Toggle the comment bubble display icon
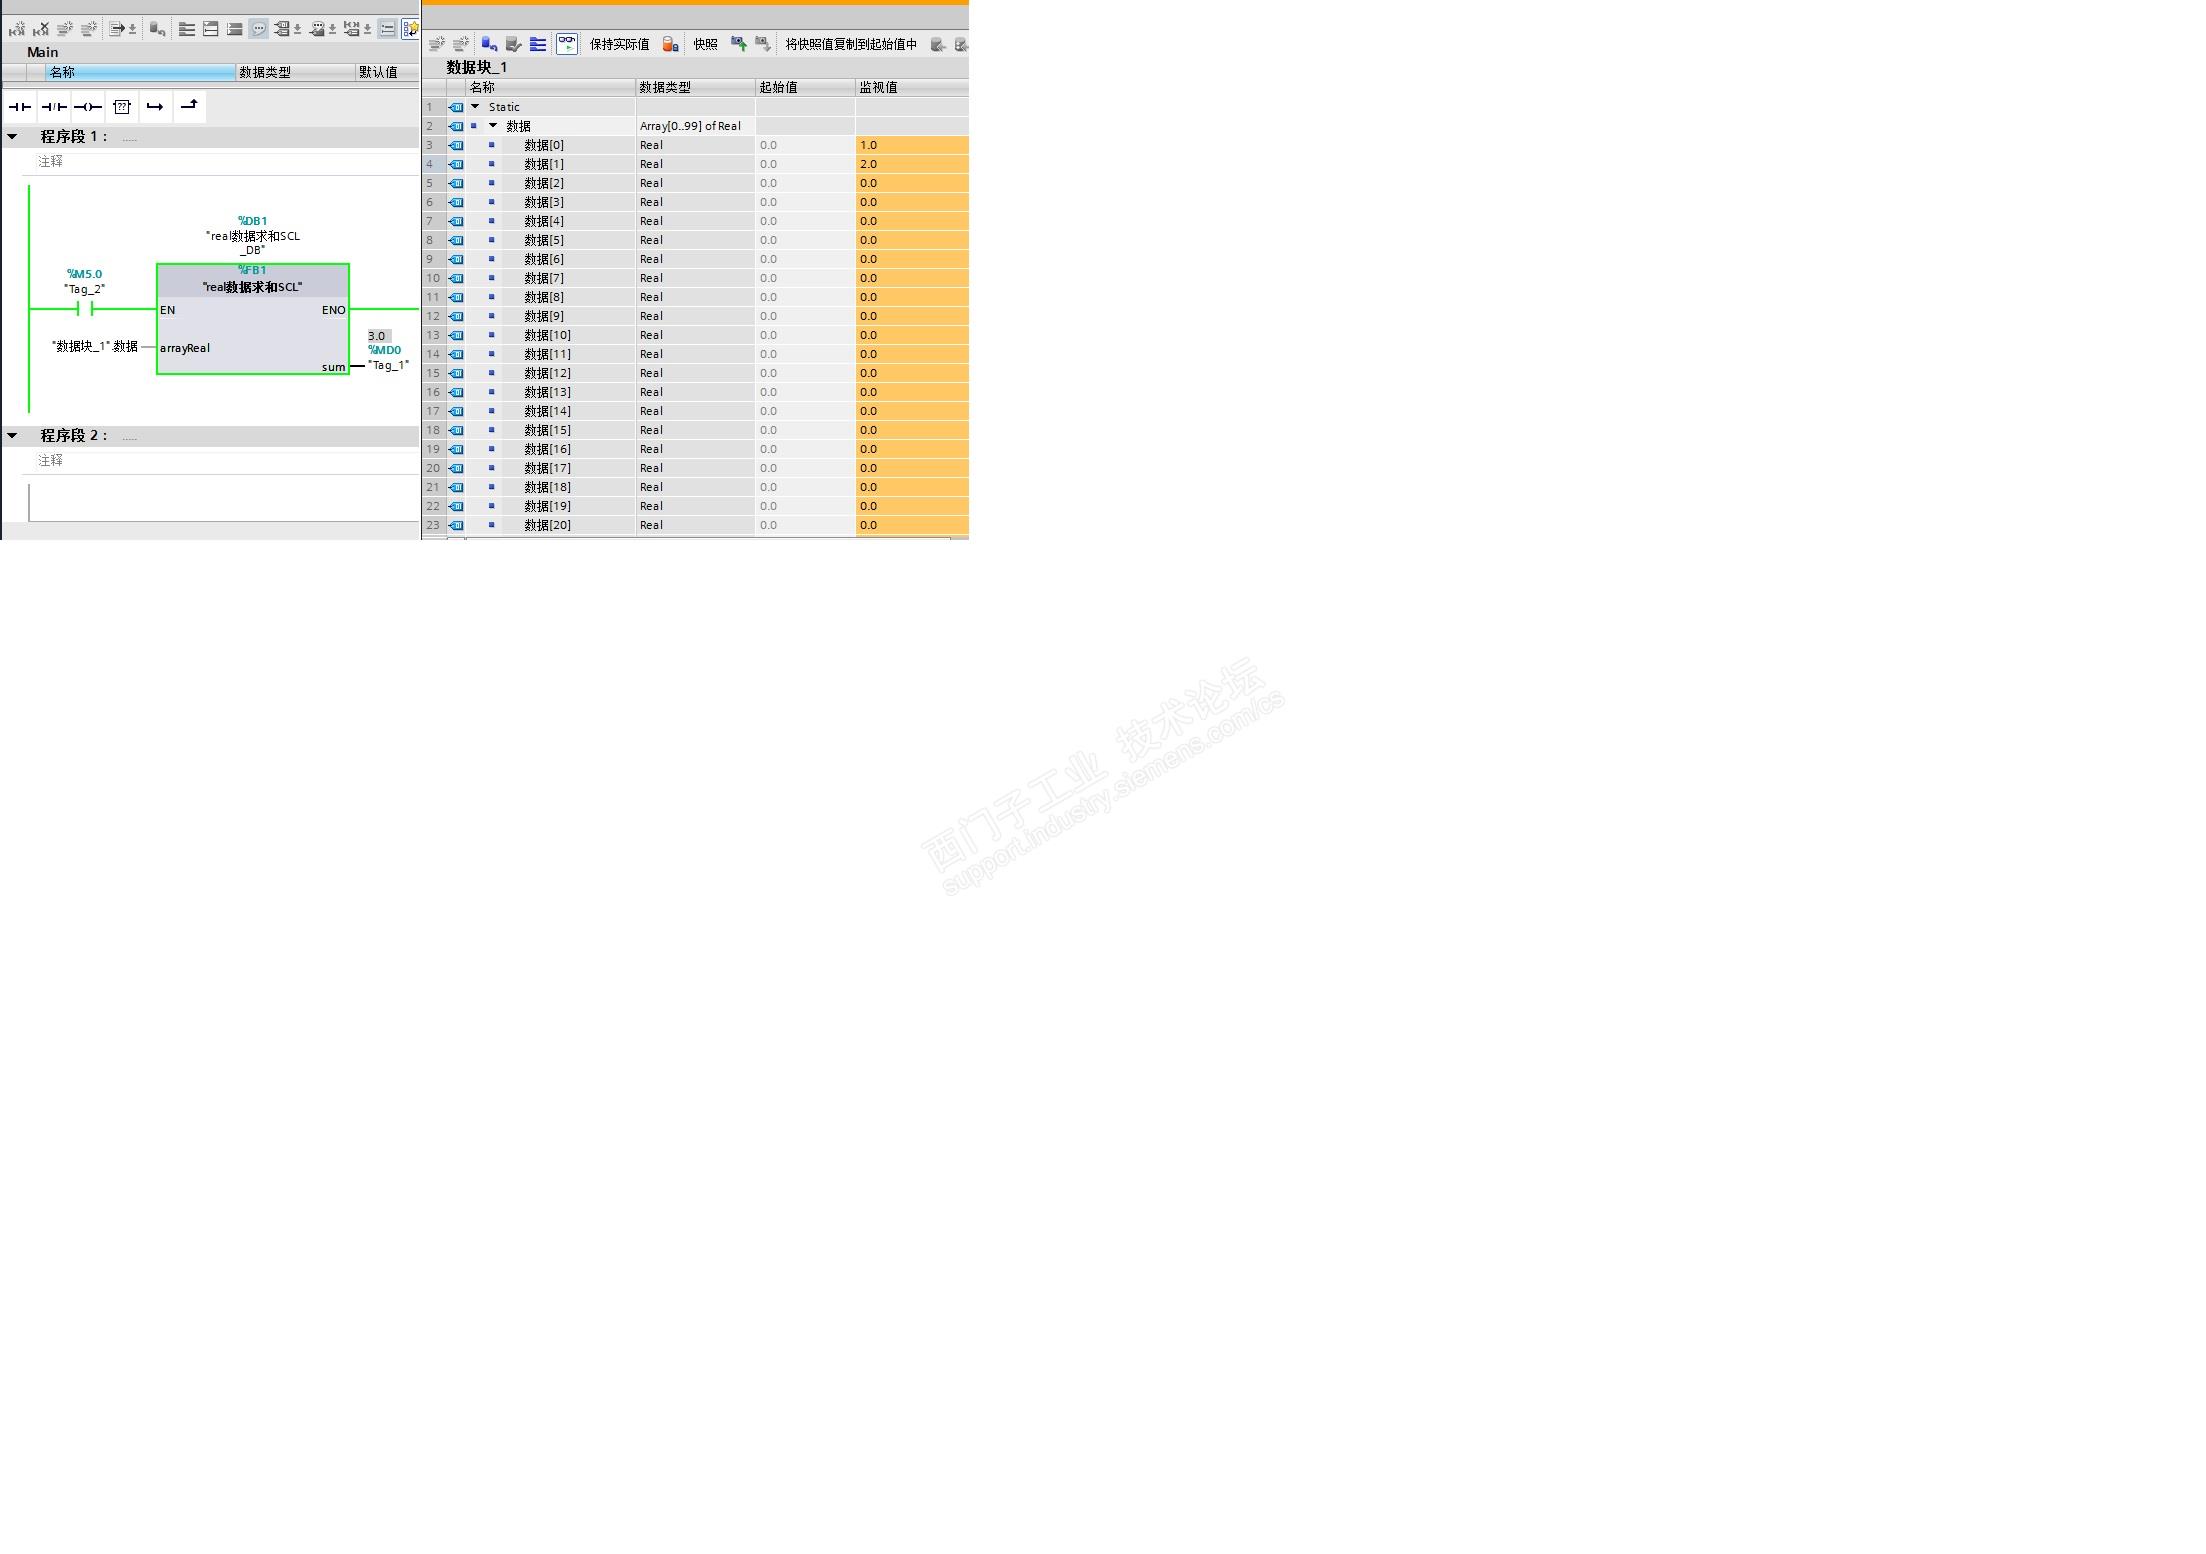2206x1554 pixels. pyautogui.click(x=258, y=29)
